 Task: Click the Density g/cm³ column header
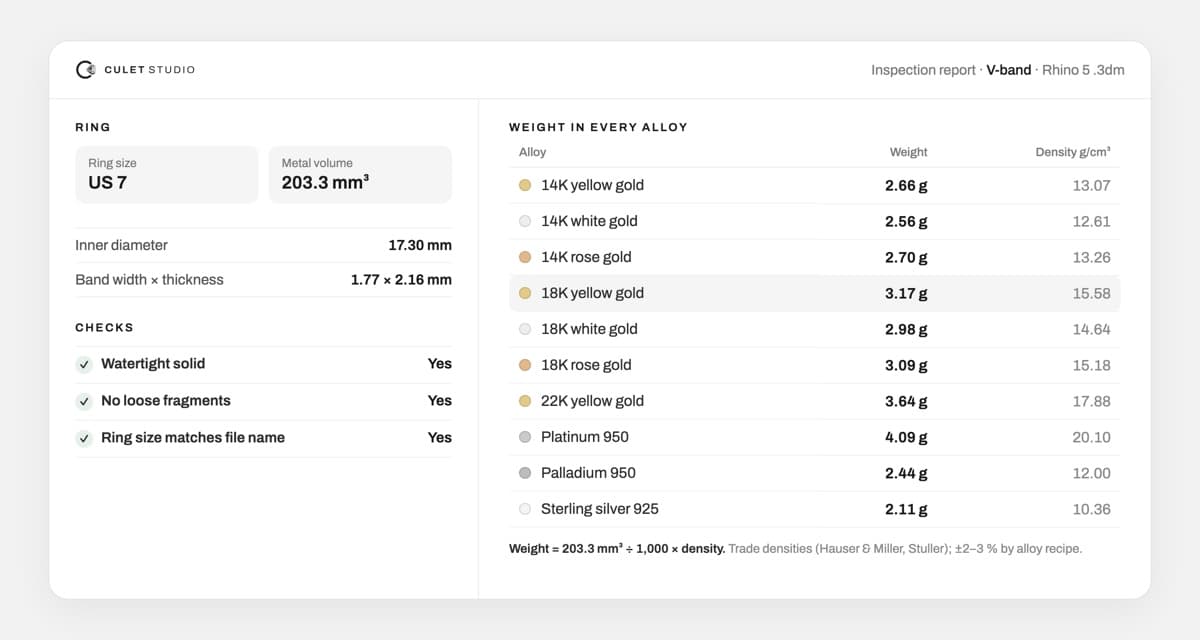[1072, 152]
